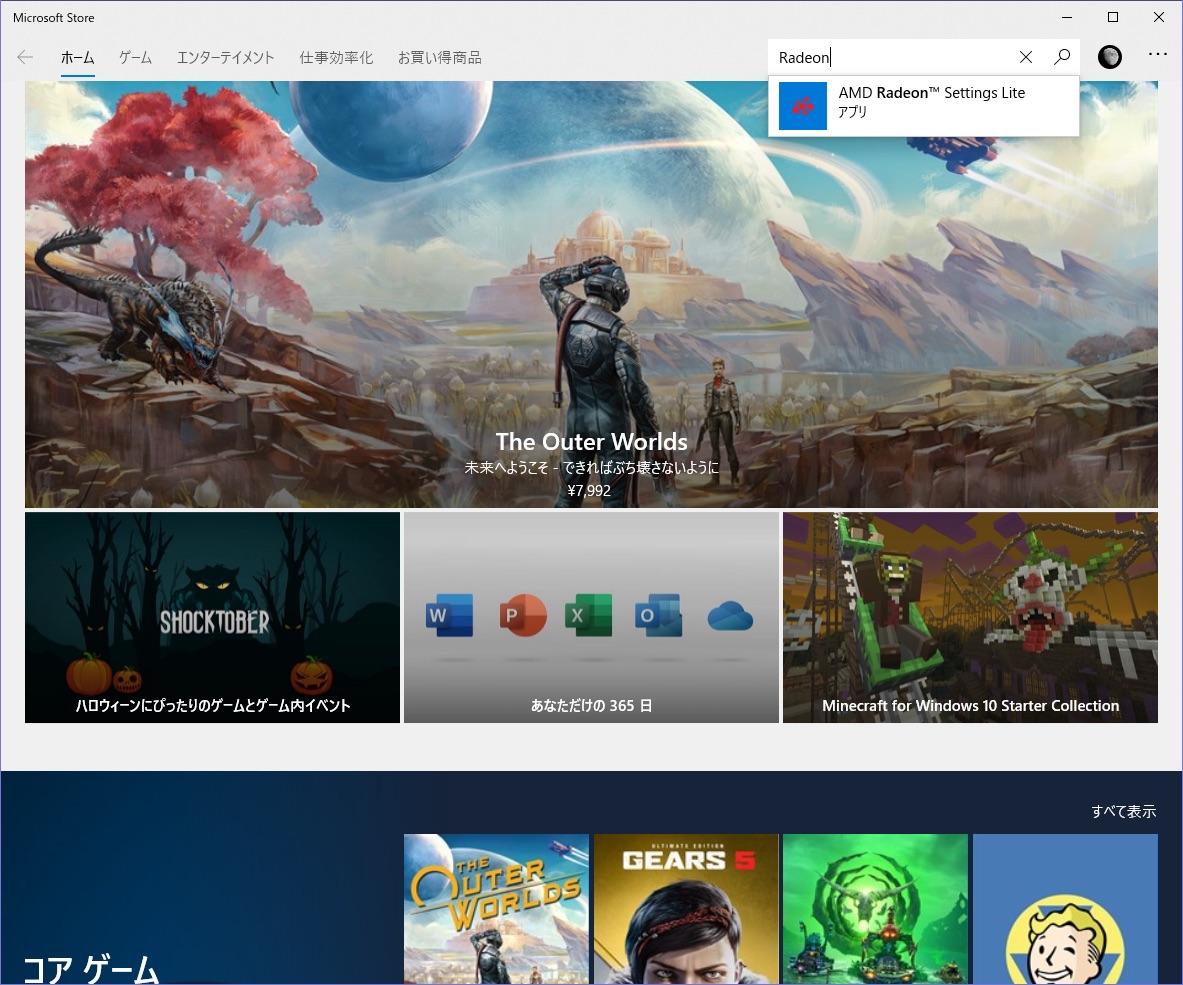
Task: Click the back navigation arrow
Action: pyautogui.click(x=24, y=57)
